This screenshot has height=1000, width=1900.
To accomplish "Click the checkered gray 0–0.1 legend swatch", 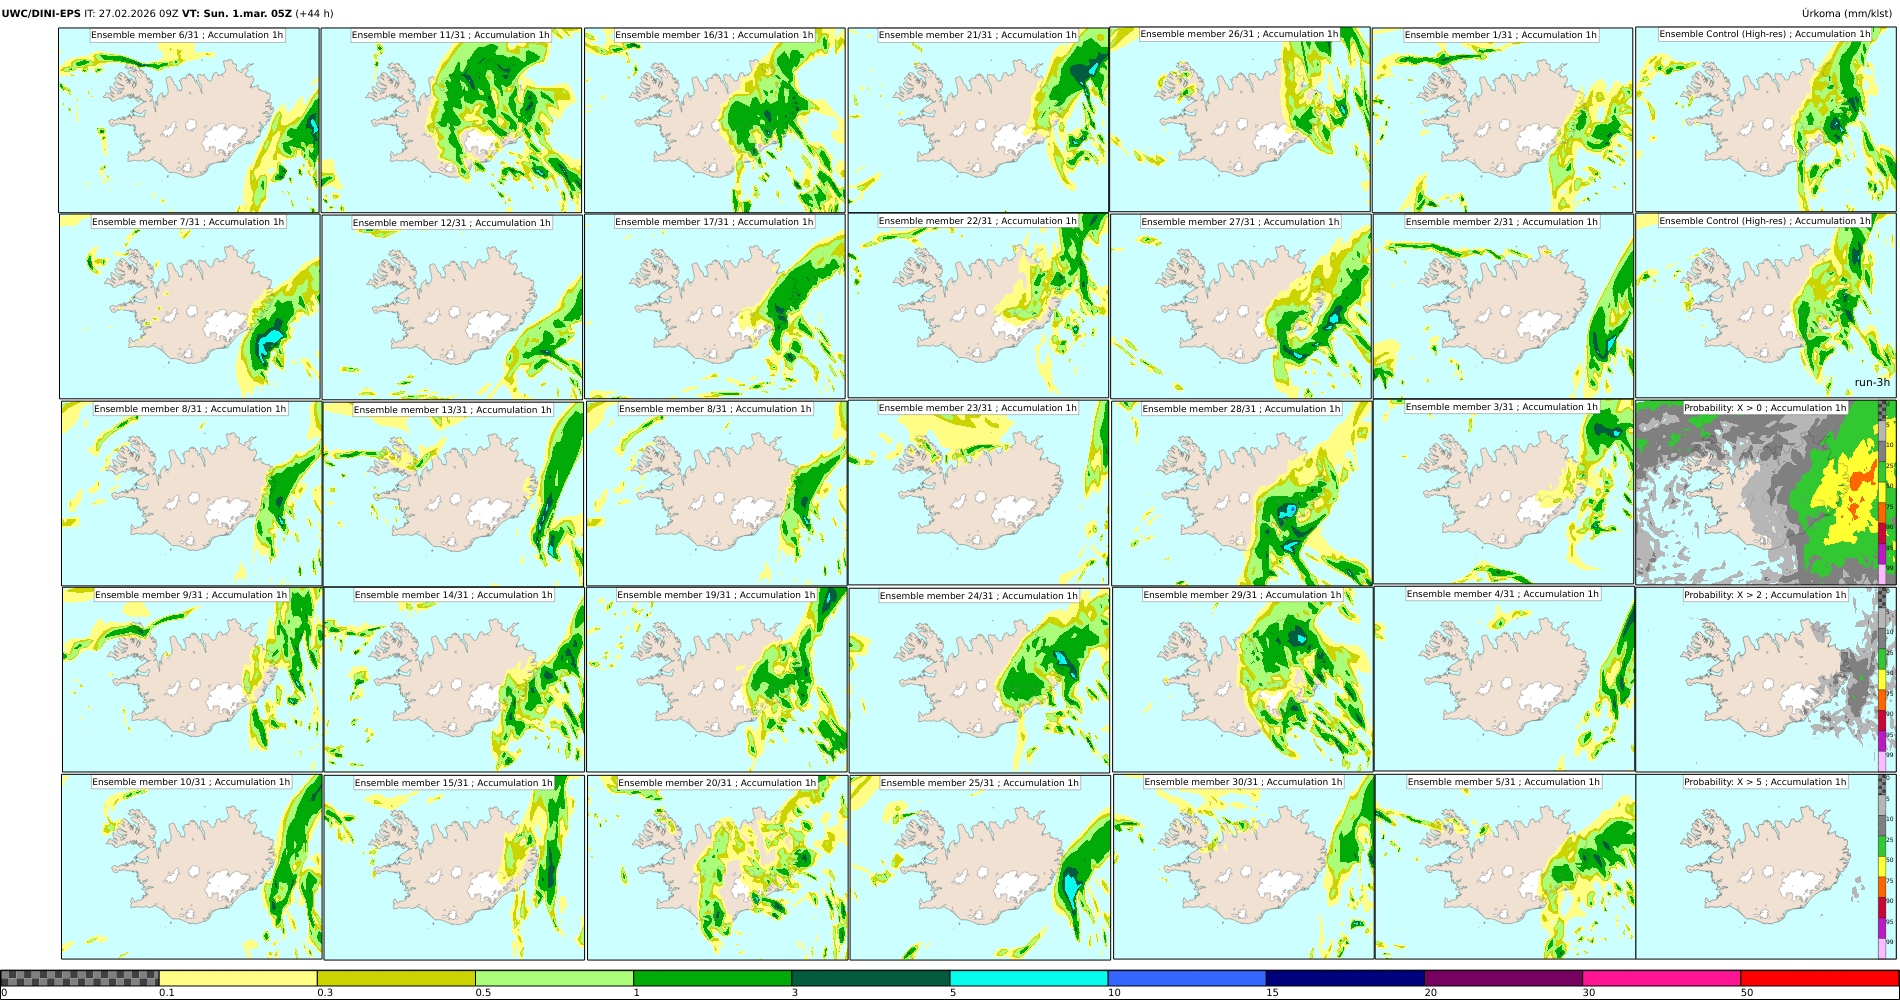I will click(x=80, y=978).
